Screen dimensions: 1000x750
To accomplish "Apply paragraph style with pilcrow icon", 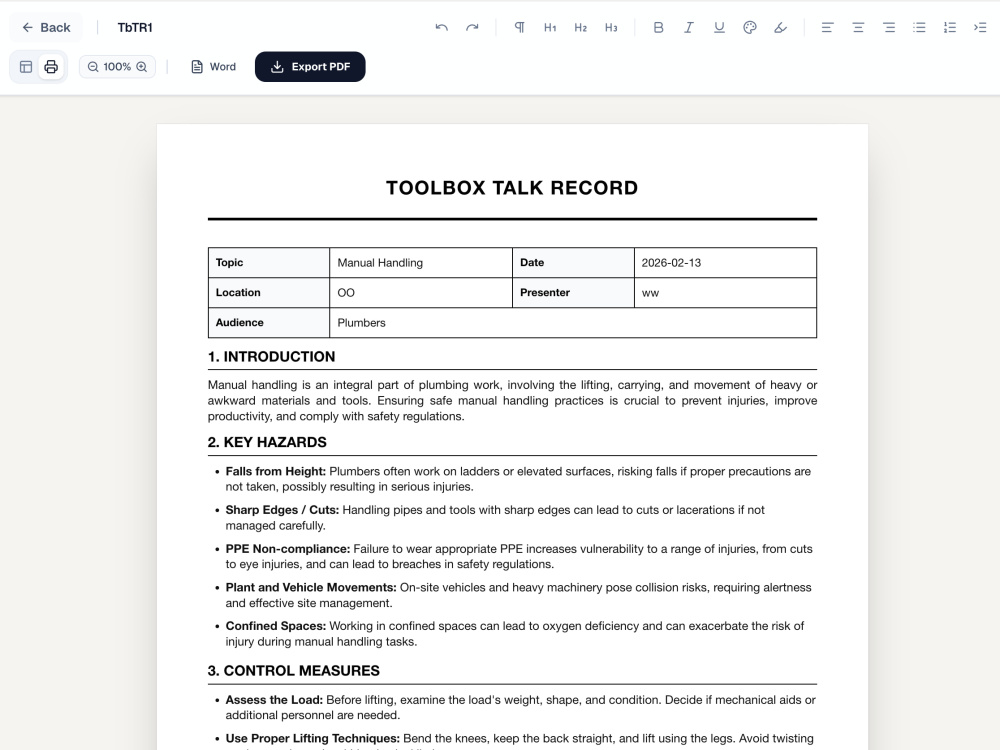I will coord(520,27).
